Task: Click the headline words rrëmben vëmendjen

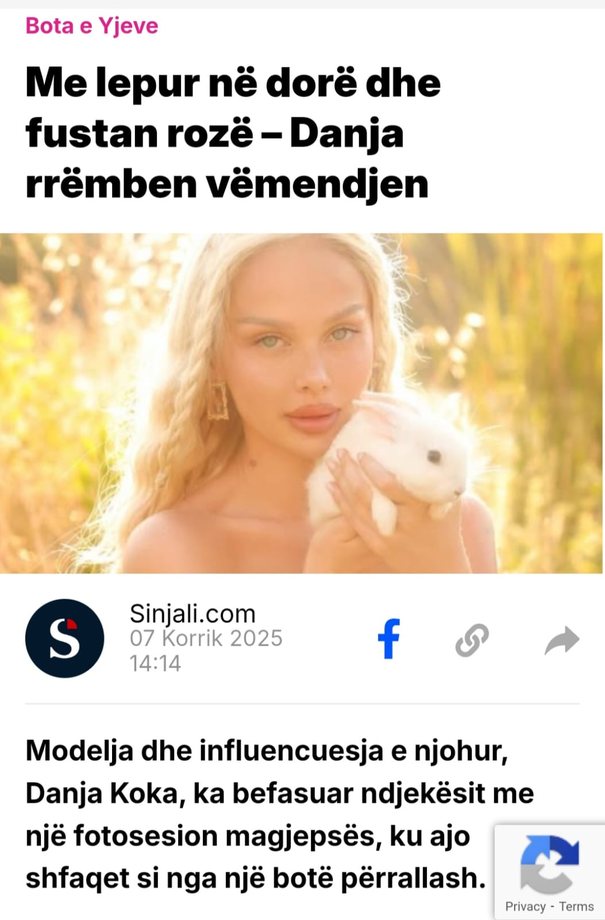Action: click(x=227, y=184)
